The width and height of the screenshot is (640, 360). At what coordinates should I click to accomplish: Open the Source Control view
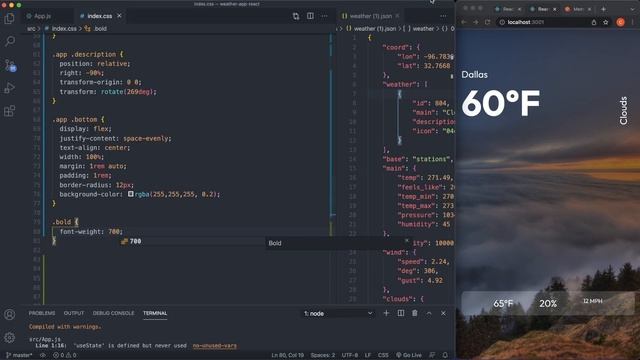tap(10, 64)
